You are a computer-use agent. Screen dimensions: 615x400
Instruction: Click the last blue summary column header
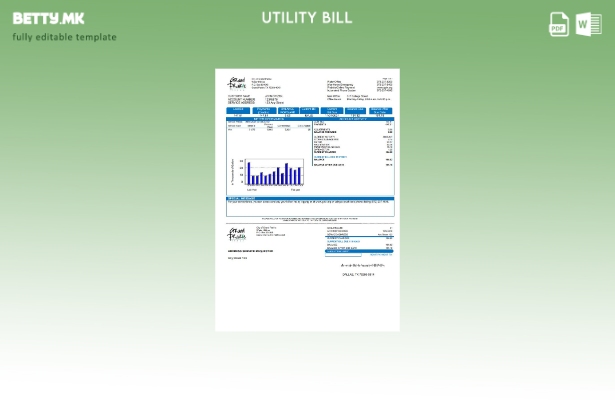point(380,110)
